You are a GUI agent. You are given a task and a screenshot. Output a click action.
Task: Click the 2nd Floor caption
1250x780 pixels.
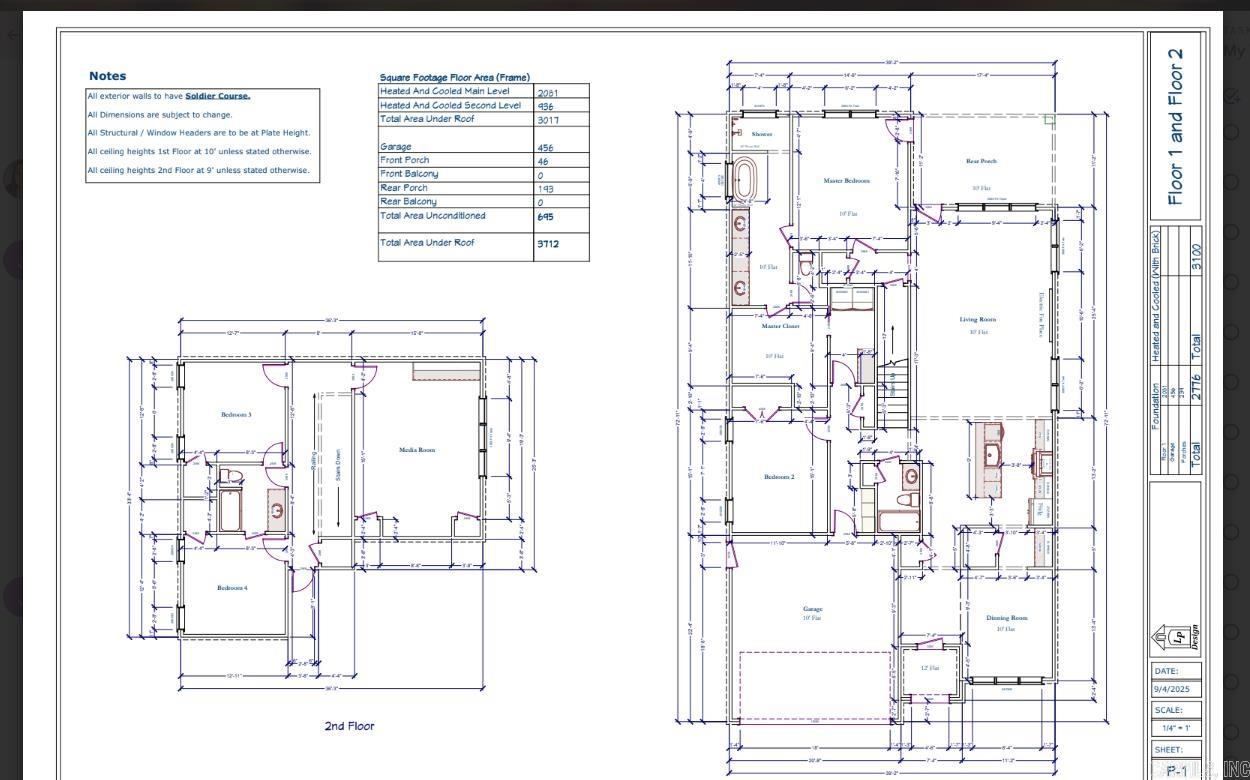pyautogui.click(x=349, y=726)
